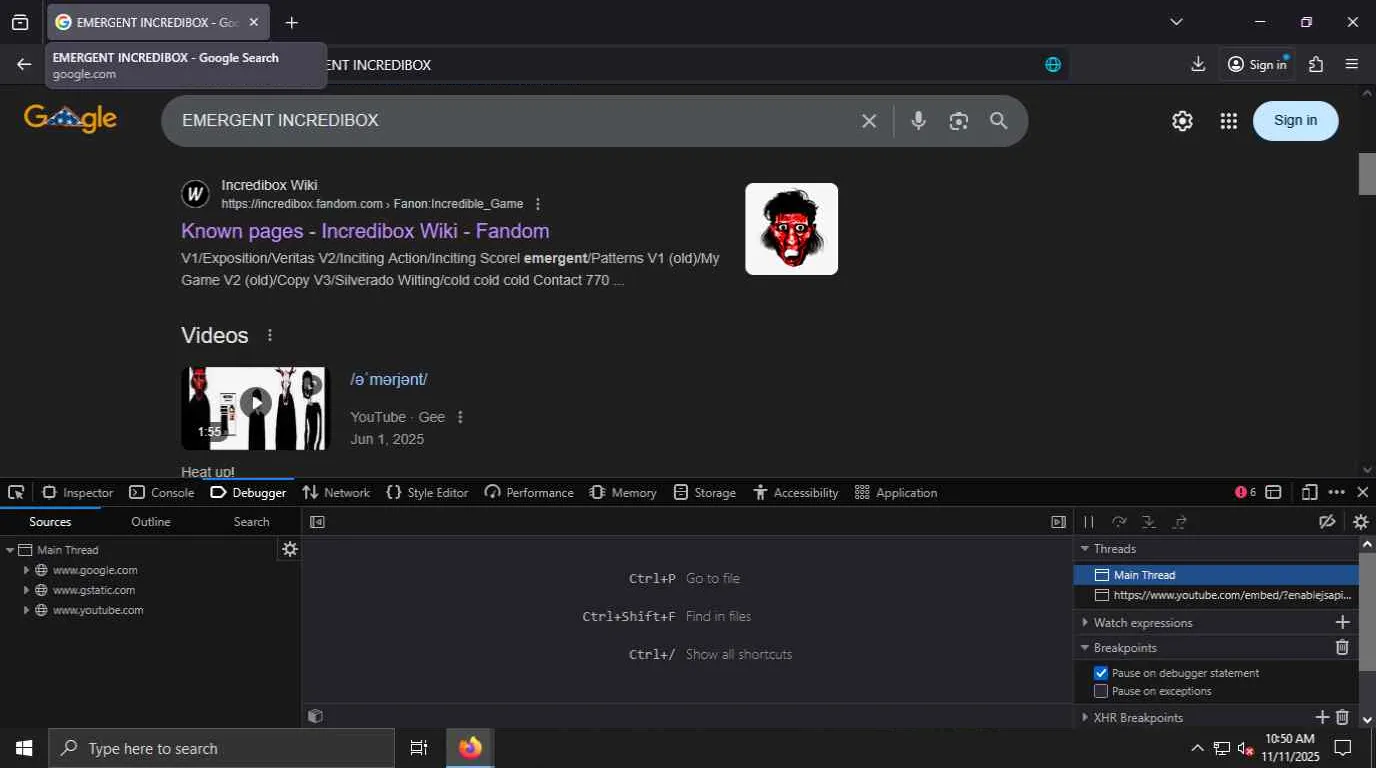This screenshot has width=1376, height=768.
Task: Expand the Watch expressions section
Action: [x=1085, y=623]
